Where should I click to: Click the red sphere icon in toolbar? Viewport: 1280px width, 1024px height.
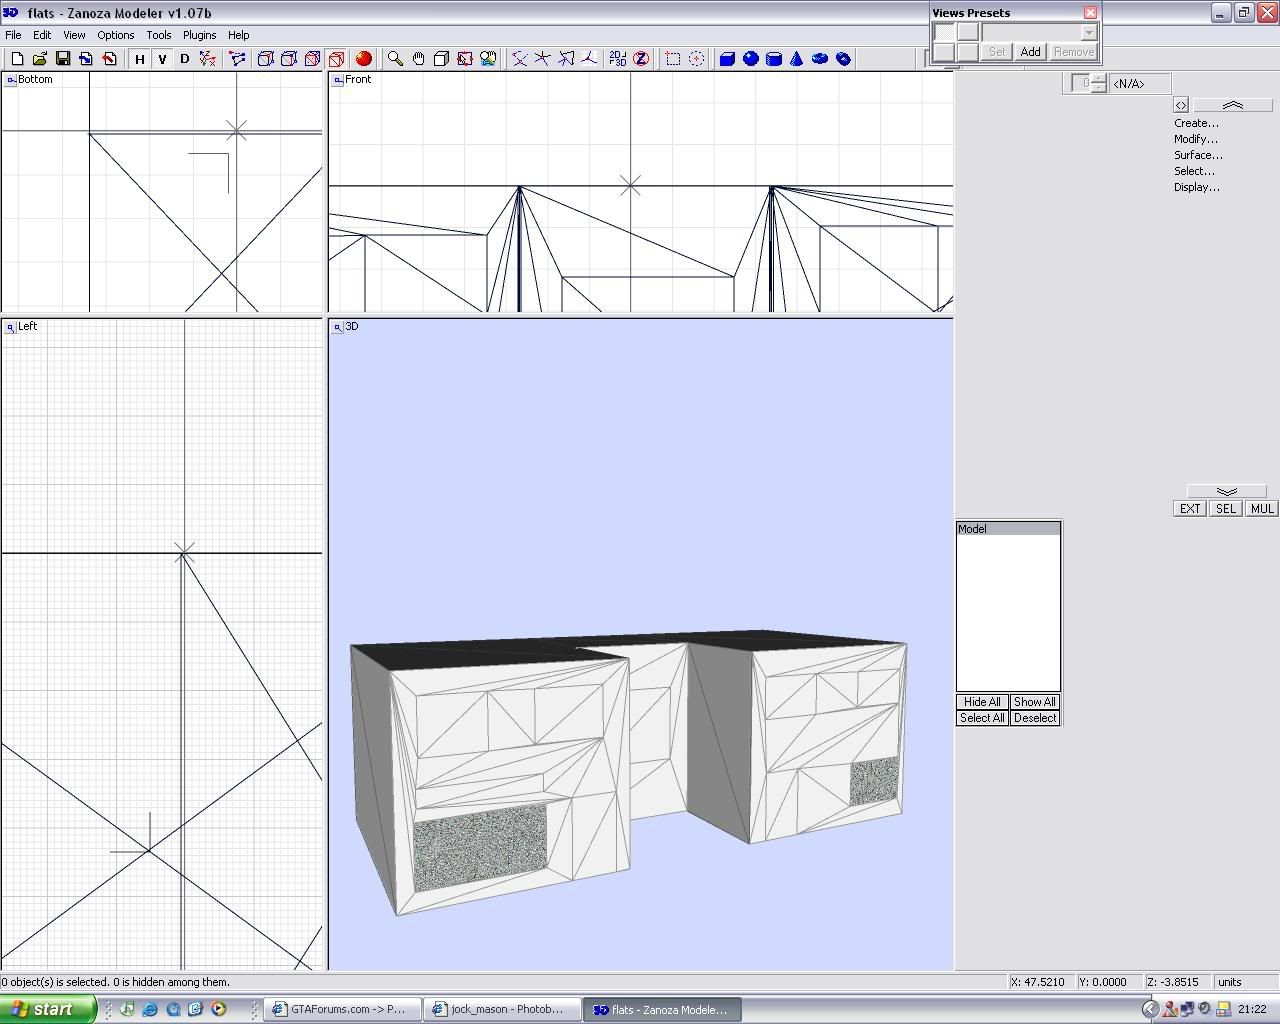(x=363, y=59)
